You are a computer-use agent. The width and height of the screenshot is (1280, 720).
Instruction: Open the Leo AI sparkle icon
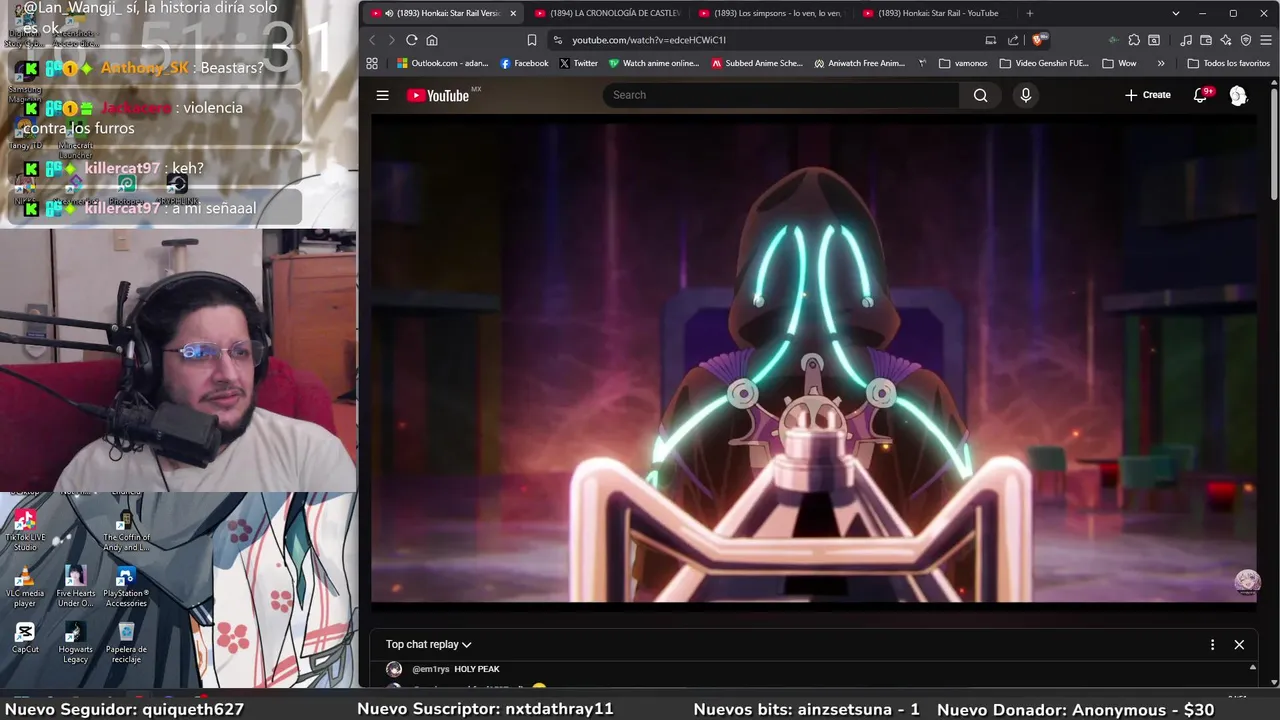point(1226,40)
